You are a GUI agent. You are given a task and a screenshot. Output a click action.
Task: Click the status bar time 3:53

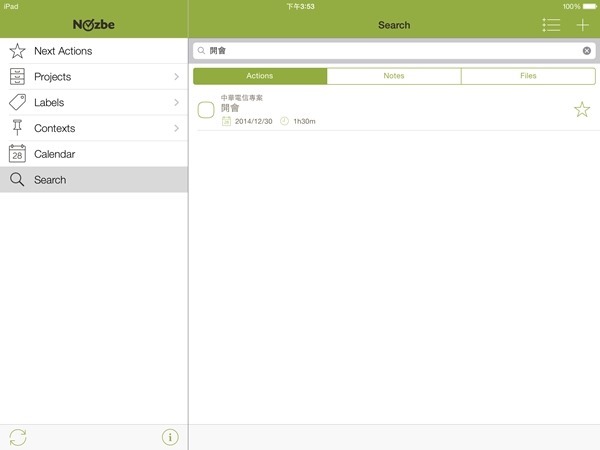[301, 7]
